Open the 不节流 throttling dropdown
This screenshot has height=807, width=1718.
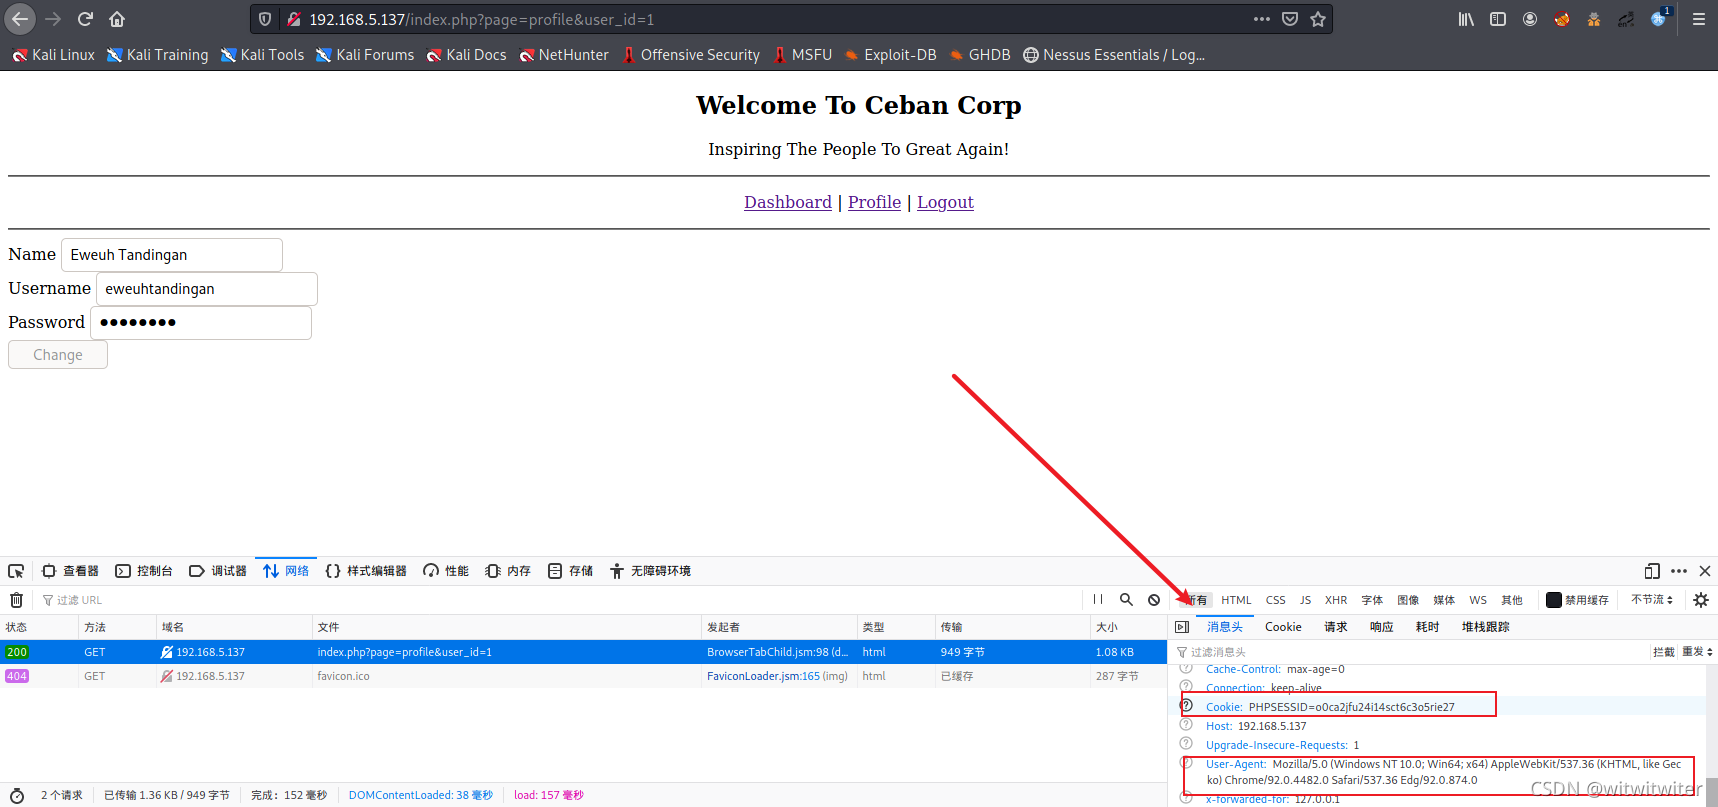click(x=1652, y=600)
